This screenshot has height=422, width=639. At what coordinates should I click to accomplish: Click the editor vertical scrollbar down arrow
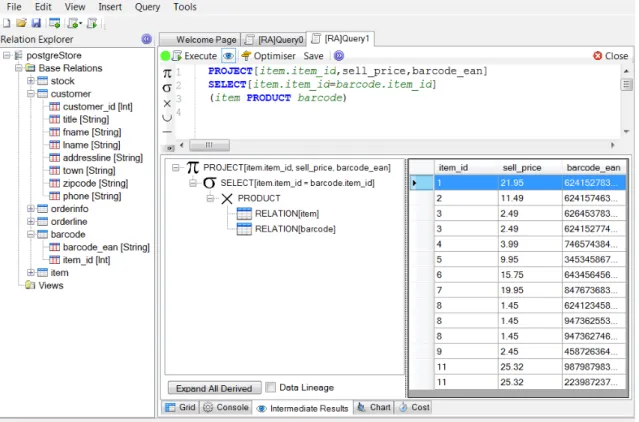tap(626, 132)
